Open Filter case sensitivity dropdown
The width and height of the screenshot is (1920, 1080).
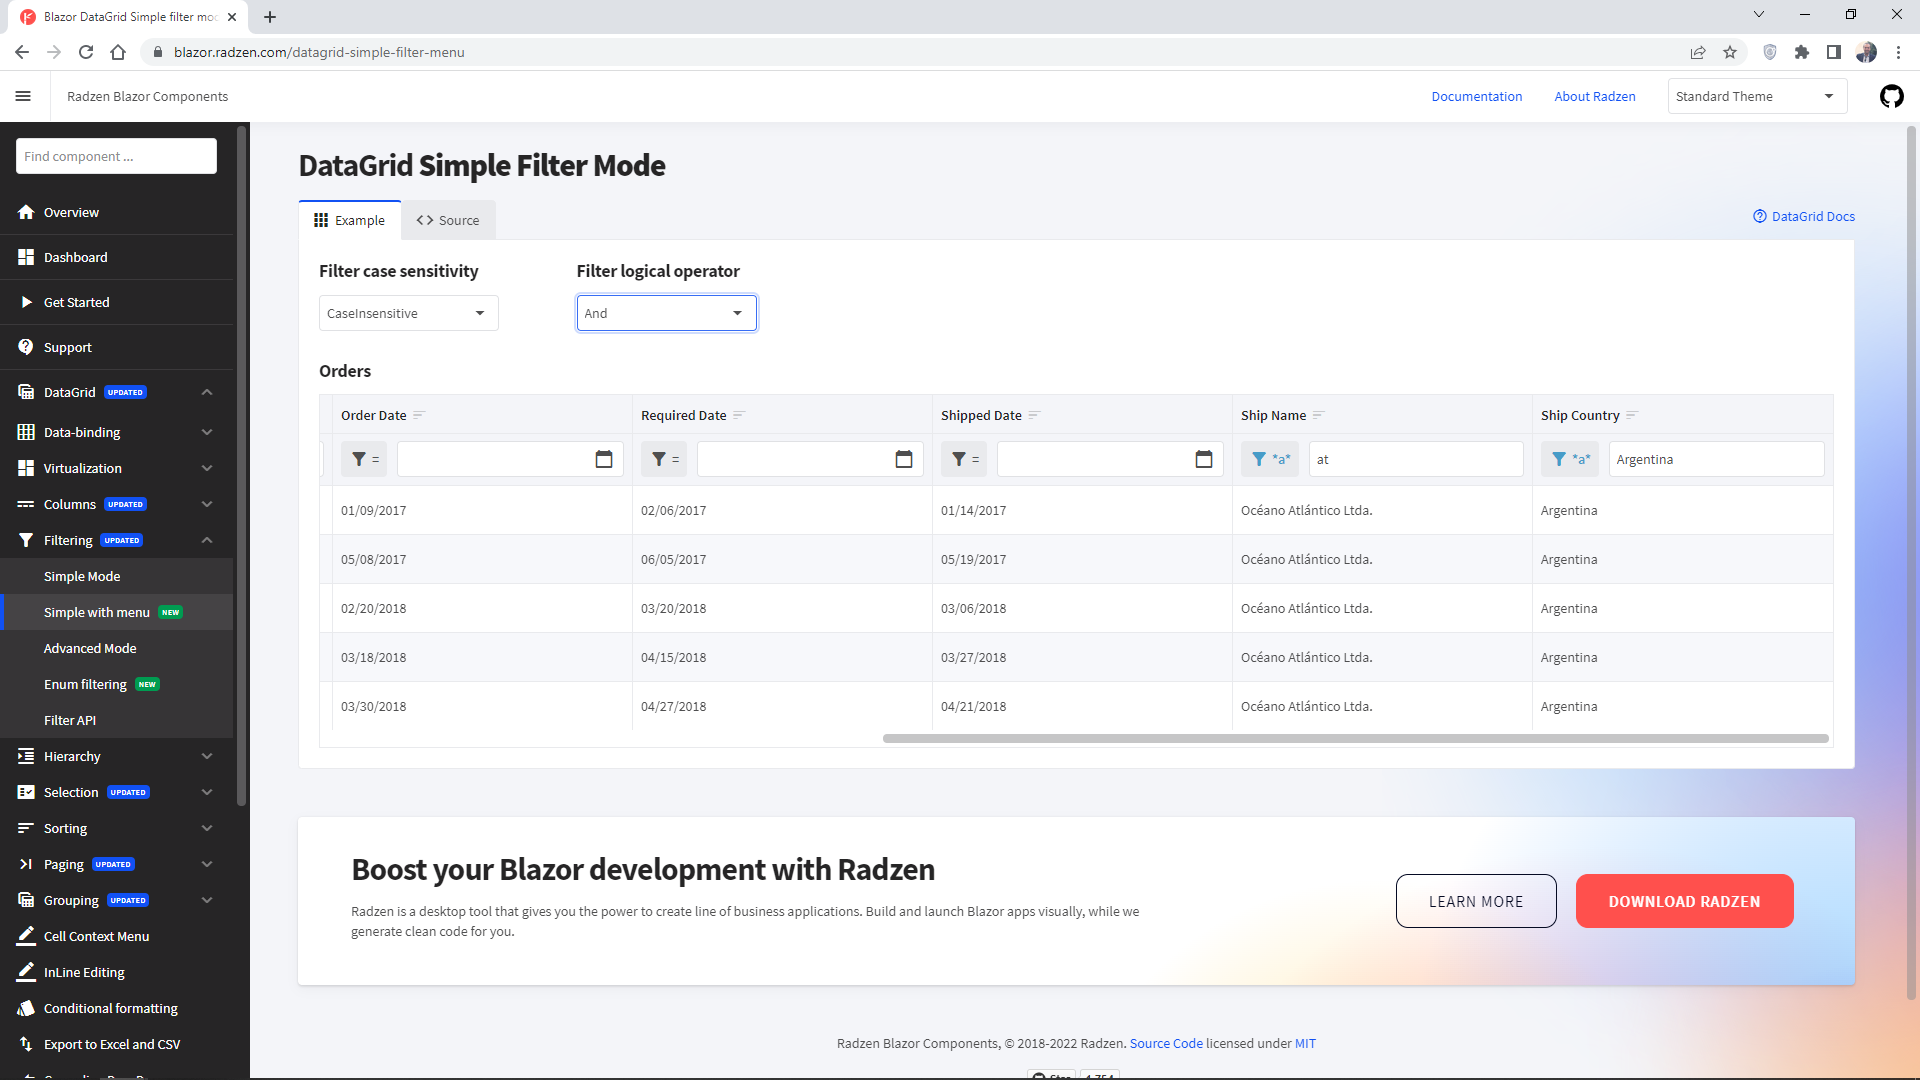[408, 313]
